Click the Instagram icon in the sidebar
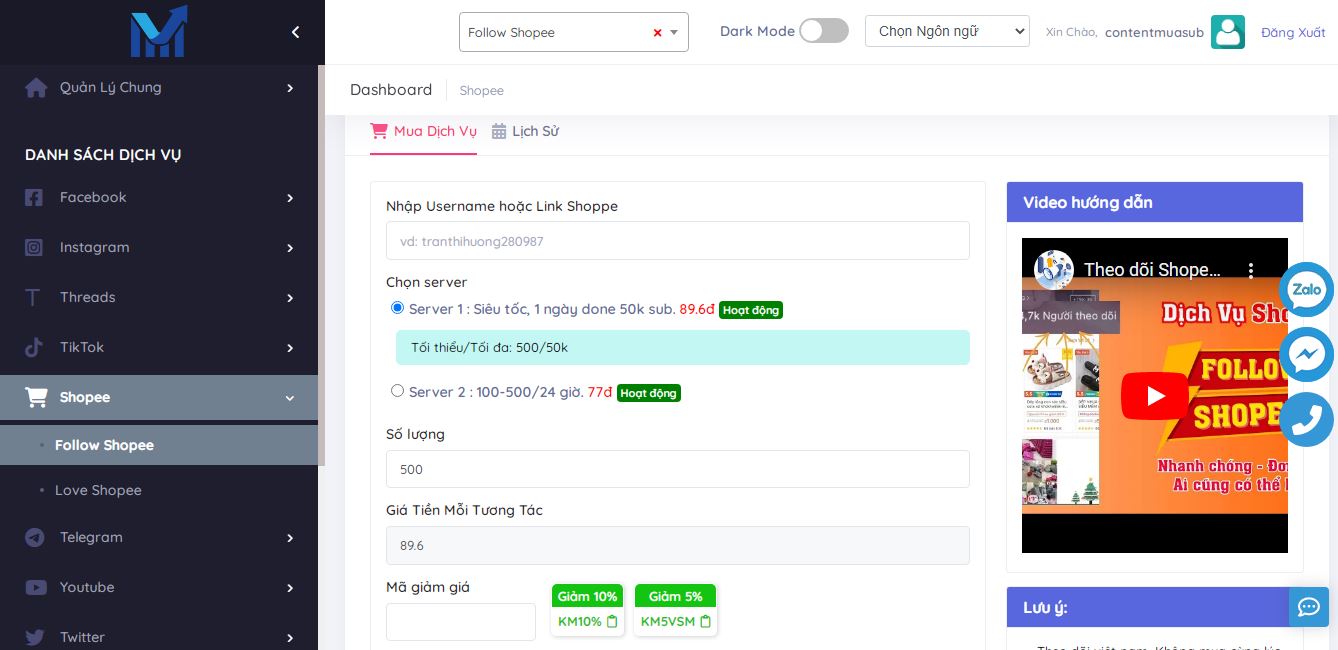The width and height of the screenshot is (1338, 650). click(34, 248)
